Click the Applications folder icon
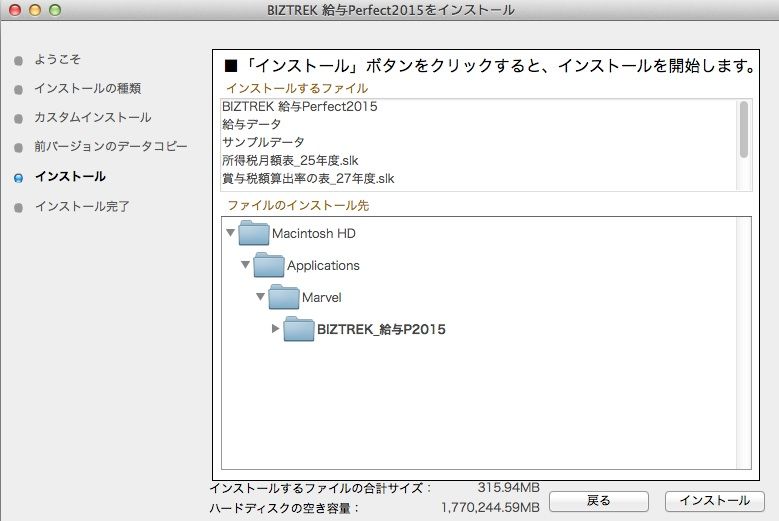Image resolution: width=779 pixels, height=521 pixels. pos(269,265)
